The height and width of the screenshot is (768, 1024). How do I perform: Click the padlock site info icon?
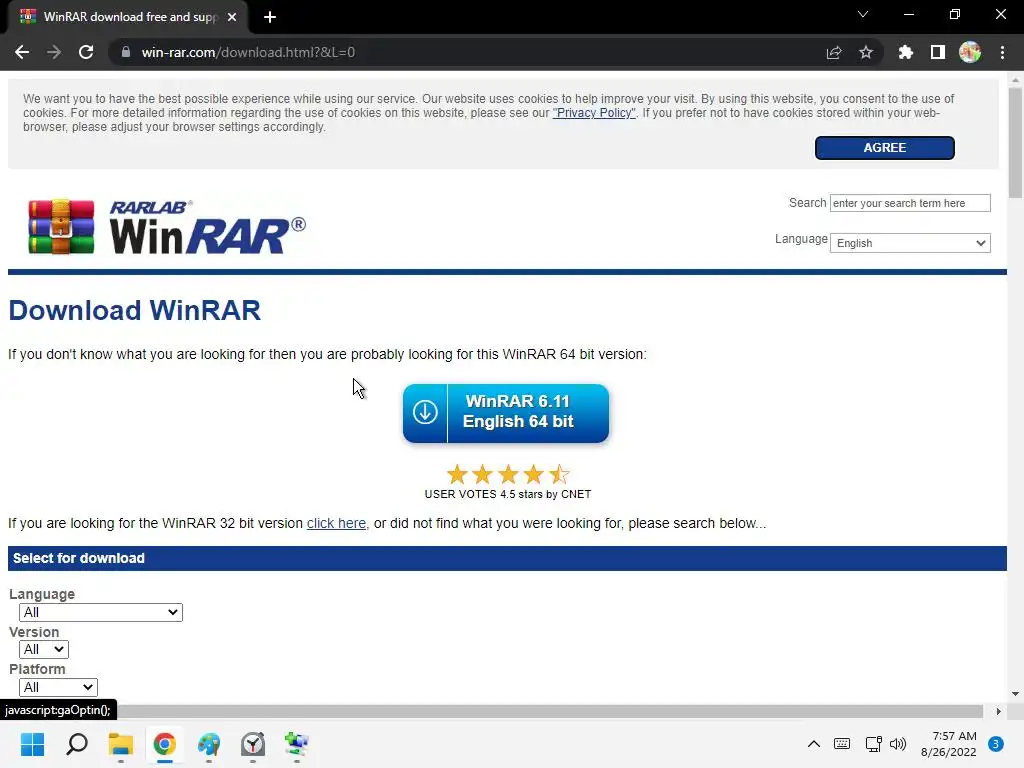pos(126,52)
